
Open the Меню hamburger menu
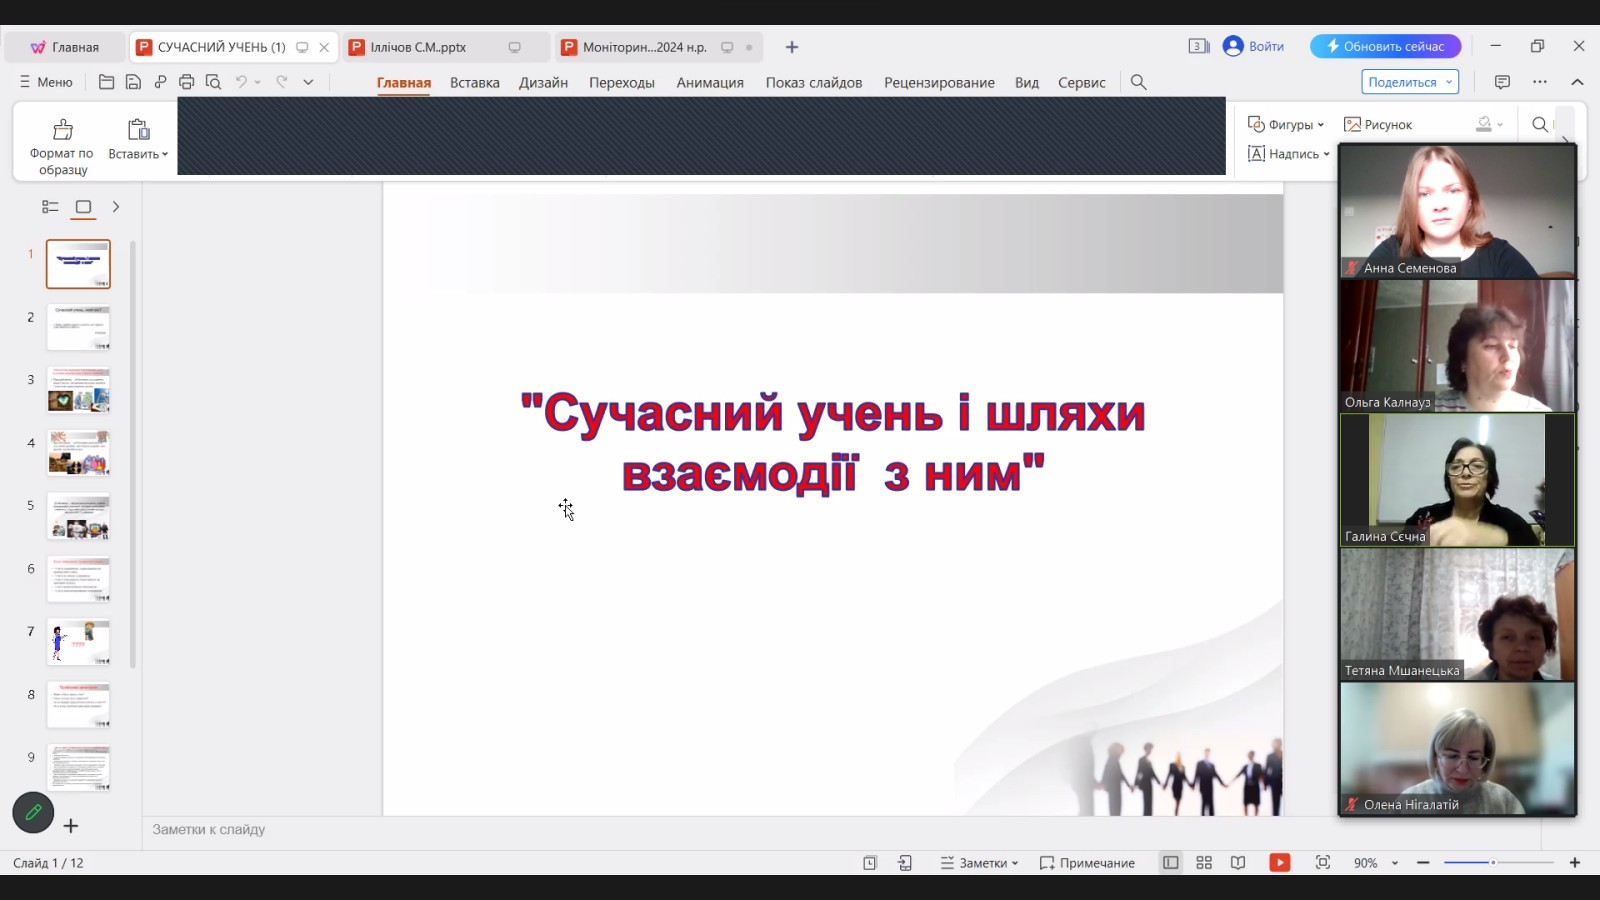pyautogui.click(x=46, y=82)
